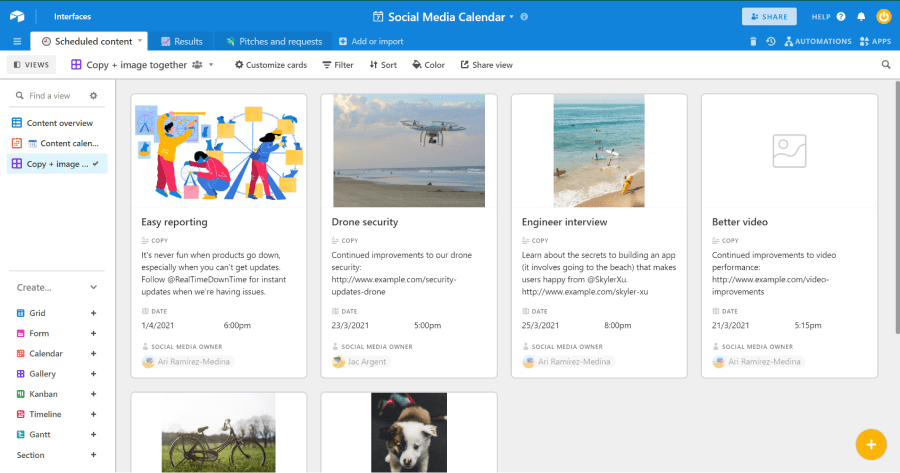Open the bicycle photo card
The image size is (900, 473).
219,433
